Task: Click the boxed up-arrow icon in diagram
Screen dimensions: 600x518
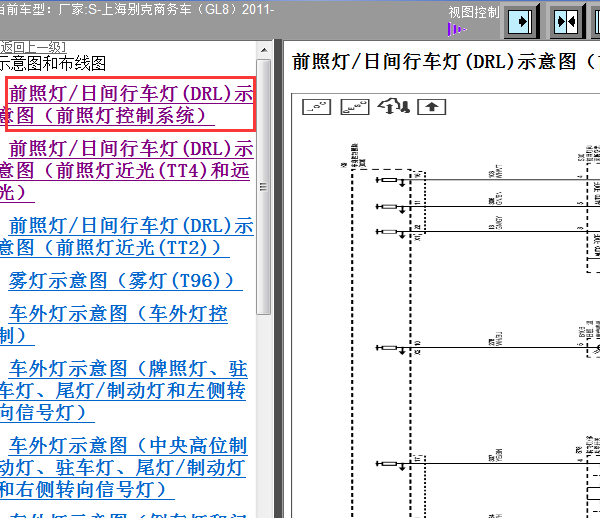Action: click(432, 107)
